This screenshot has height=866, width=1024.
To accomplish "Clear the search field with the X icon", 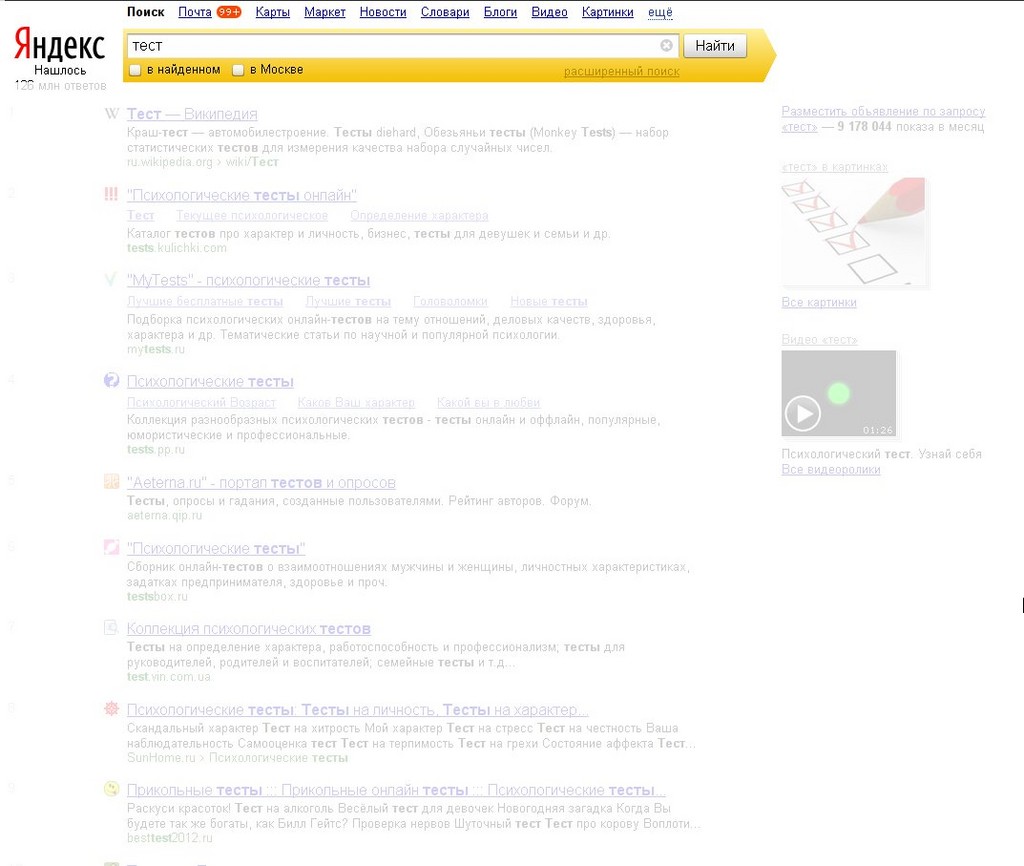I will tap(667, 45).
